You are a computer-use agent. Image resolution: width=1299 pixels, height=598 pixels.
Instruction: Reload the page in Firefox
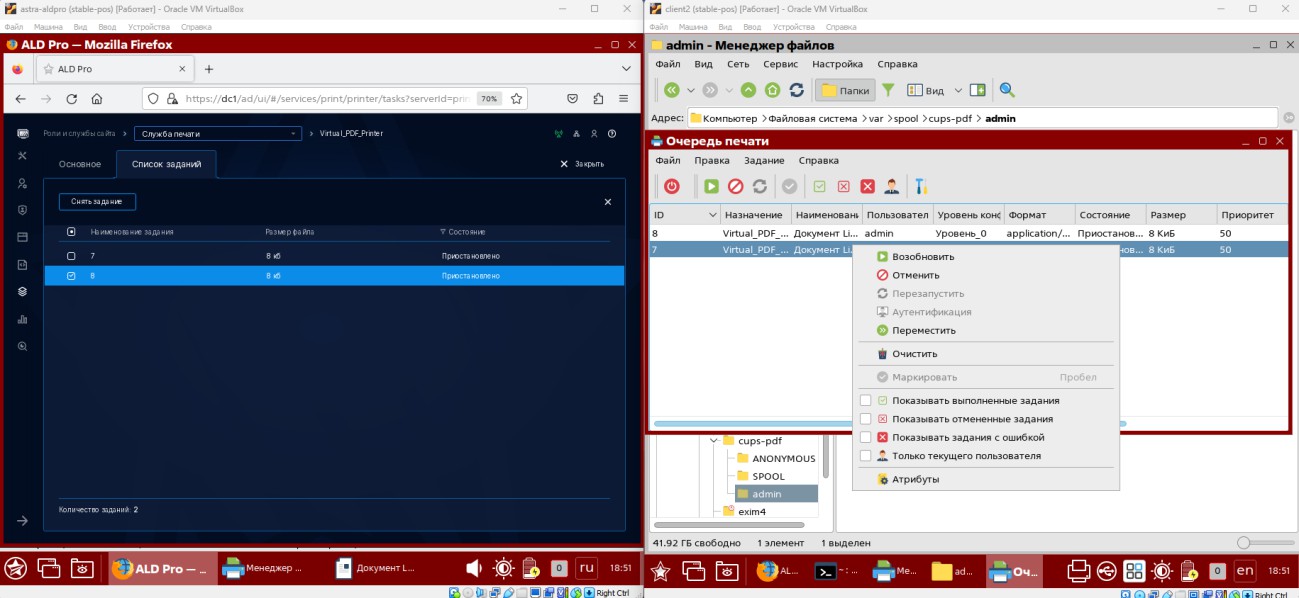coord(71,99)
